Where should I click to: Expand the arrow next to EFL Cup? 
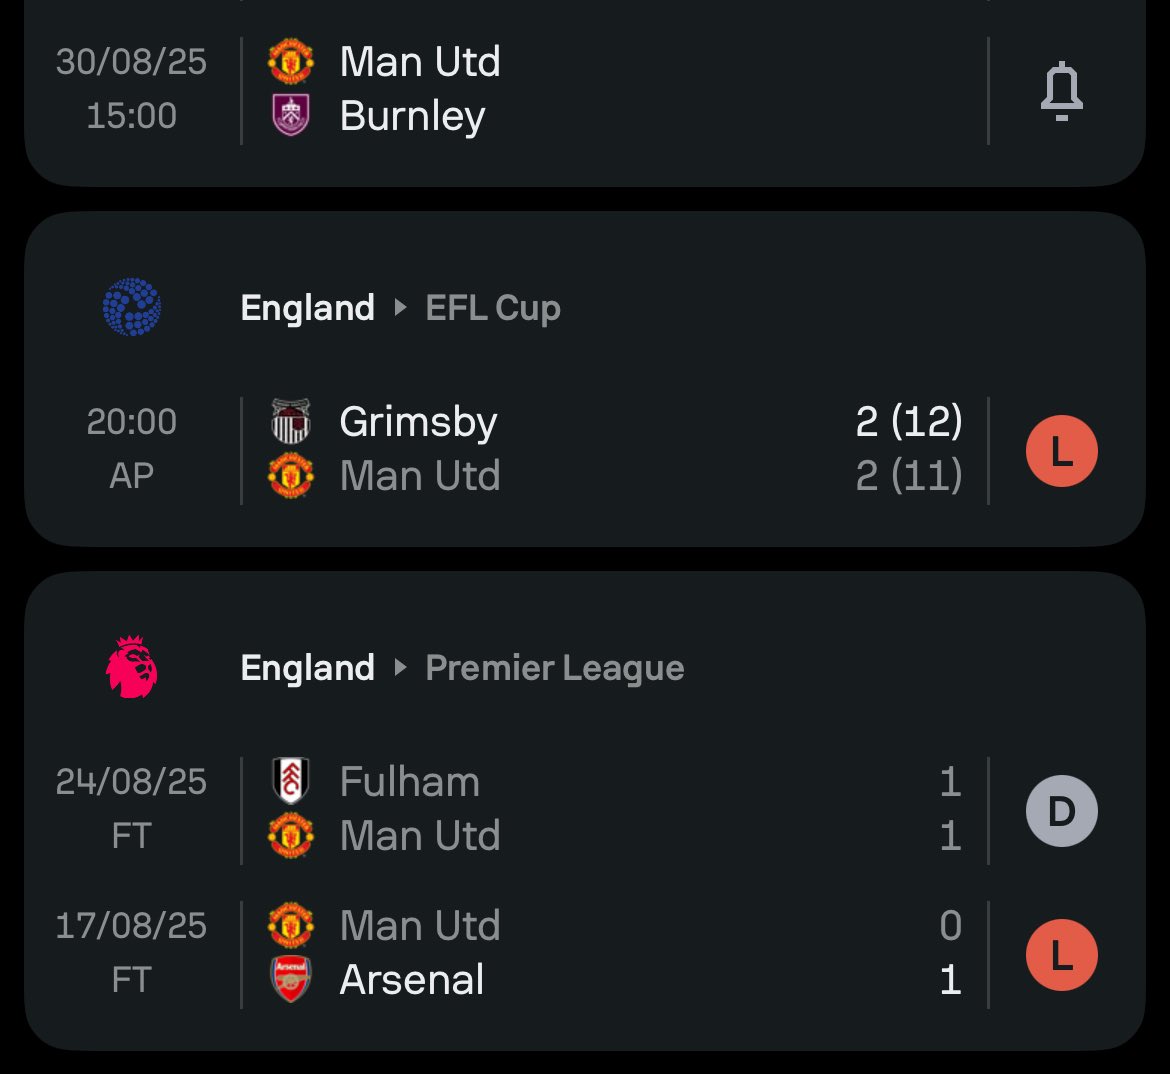pyautogui.click(x=400, y=307)
